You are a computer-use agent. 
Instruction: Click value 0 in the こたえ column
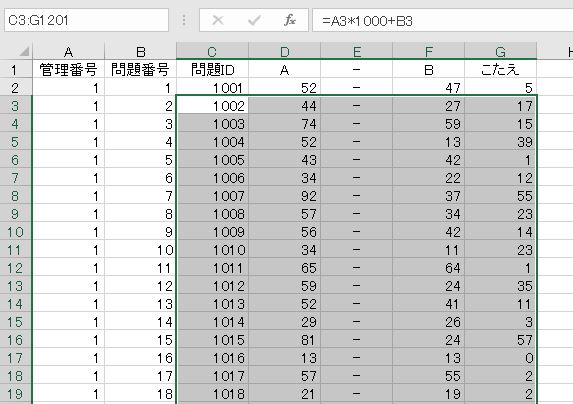coord(500,358)
